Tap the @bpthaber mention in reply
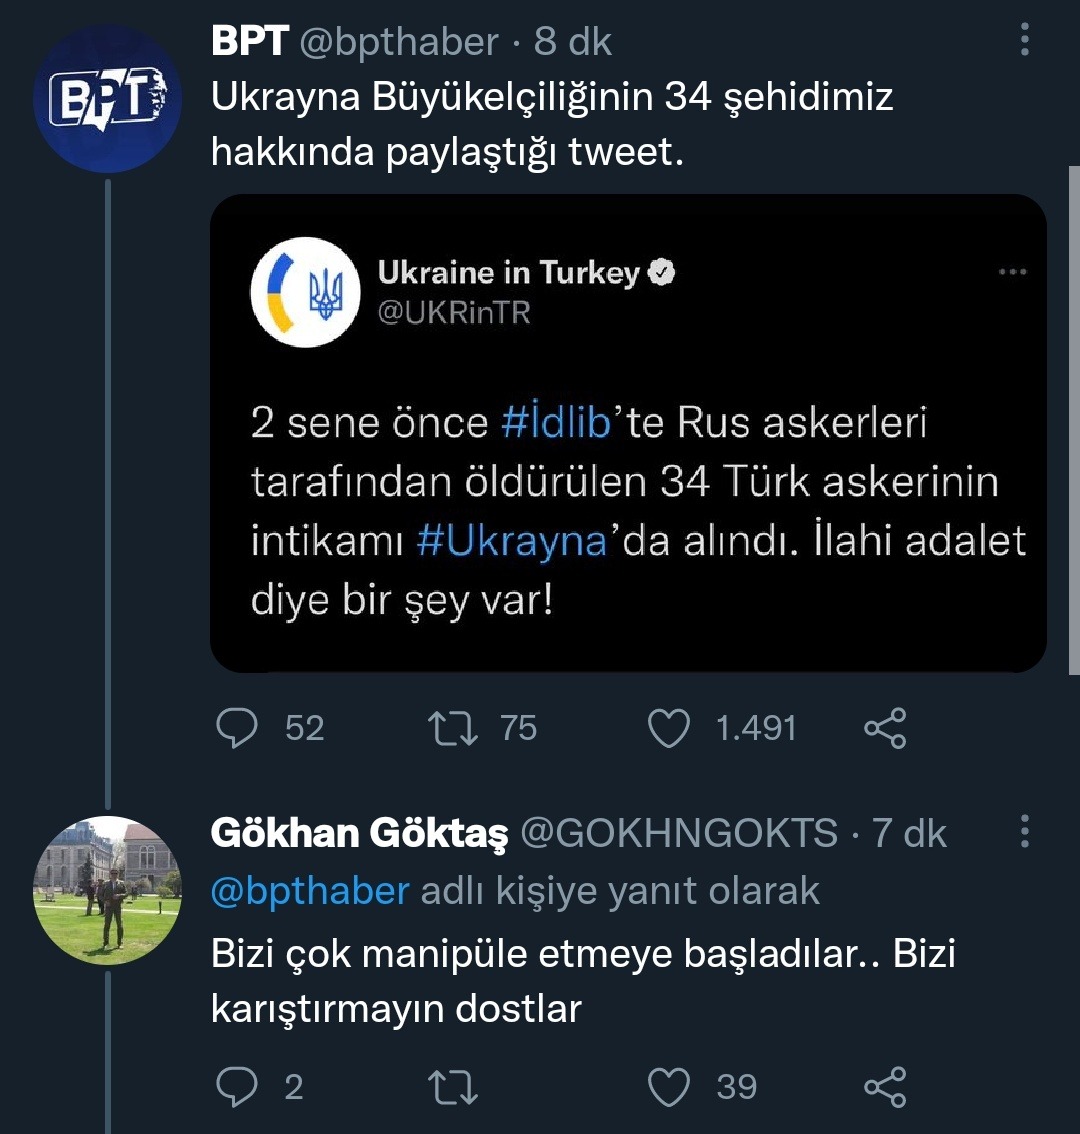This screenshot has width=1080, height=1134. [310, 890]
